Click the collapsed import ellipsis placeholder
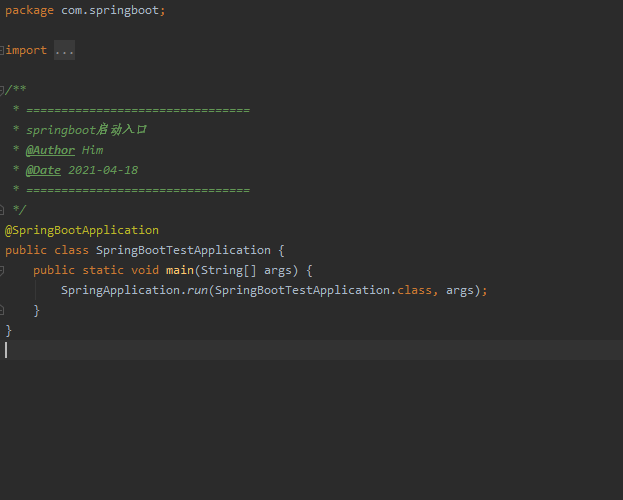Image resolution: width=623 pixels, height=500 pixels. coord(64,50)
